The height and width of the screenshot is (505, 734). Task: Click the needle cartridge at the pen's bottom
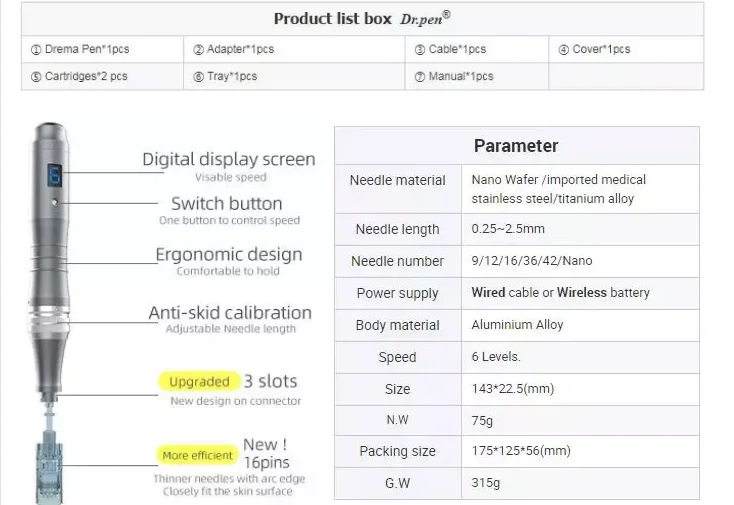coord(49,468)
